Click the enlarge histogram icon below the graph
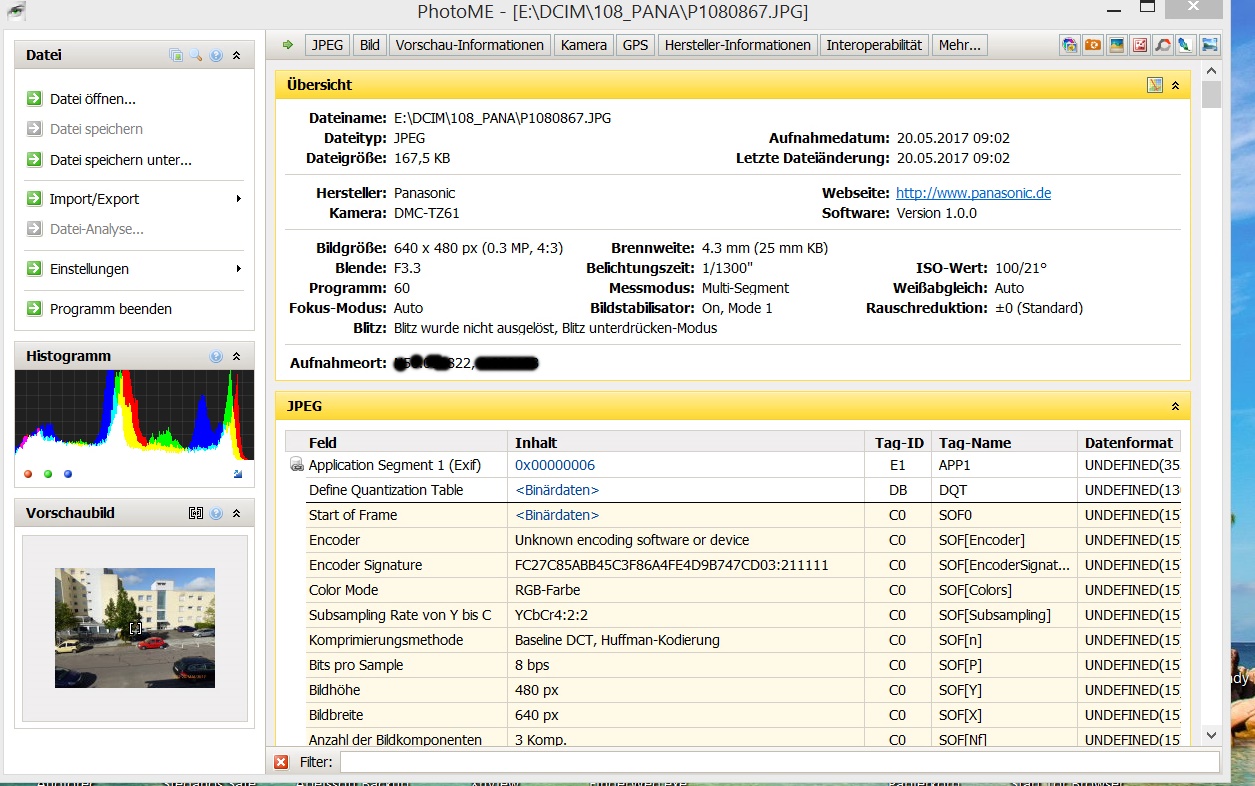Image resolution: width=1255 pixels, height=786 pixels. coord(238,474)
